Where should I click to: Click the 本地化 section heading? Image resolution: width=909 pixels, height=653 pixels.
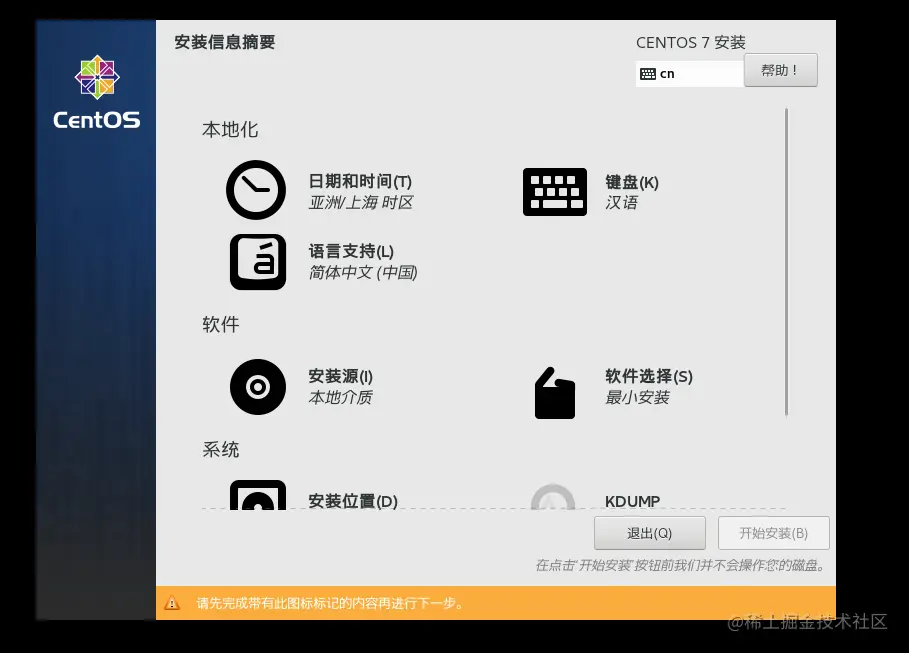pyautogui.click(x=230, y=129)
